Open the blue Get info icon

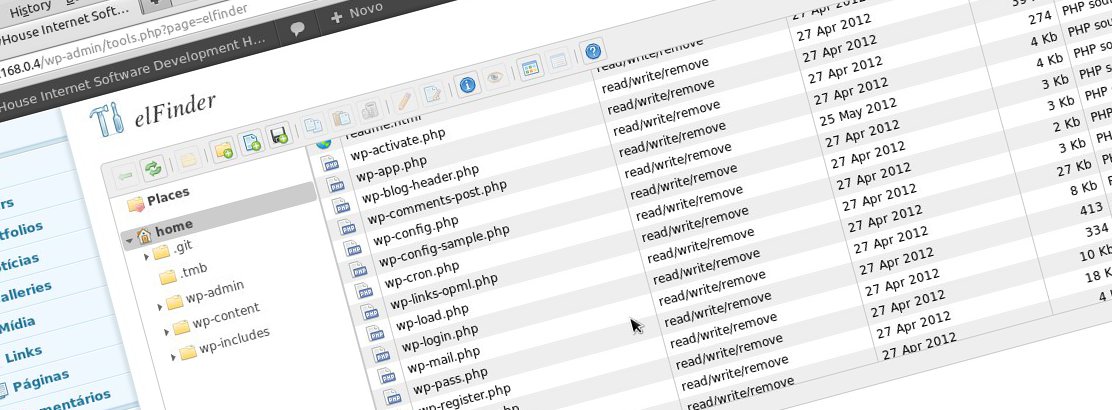pos(467,85)
